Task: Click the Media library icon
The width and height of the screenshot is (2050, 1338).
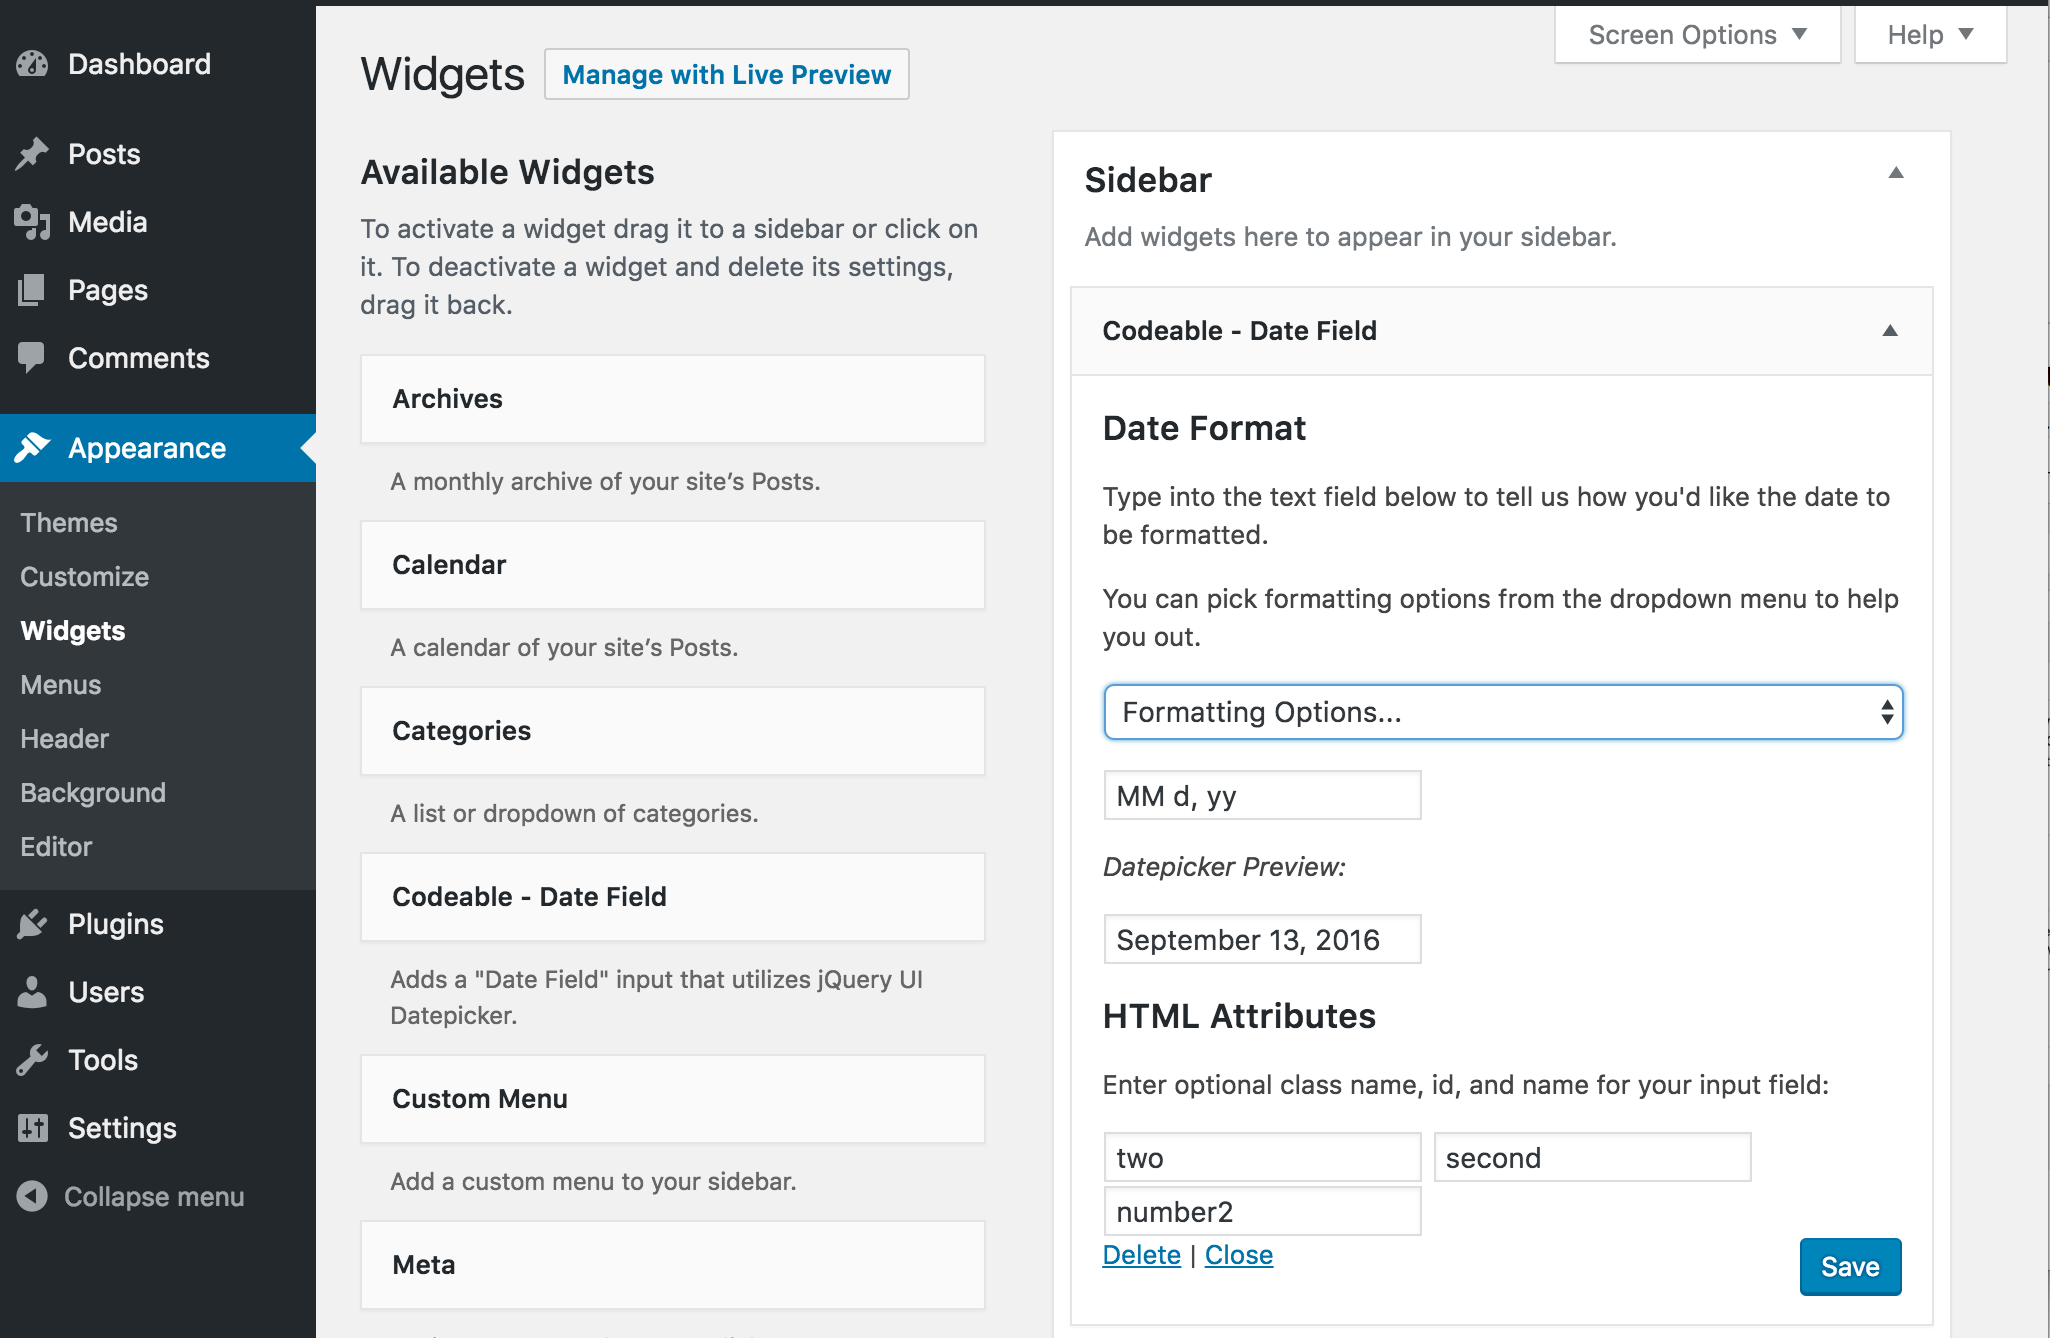Action: 32,222
